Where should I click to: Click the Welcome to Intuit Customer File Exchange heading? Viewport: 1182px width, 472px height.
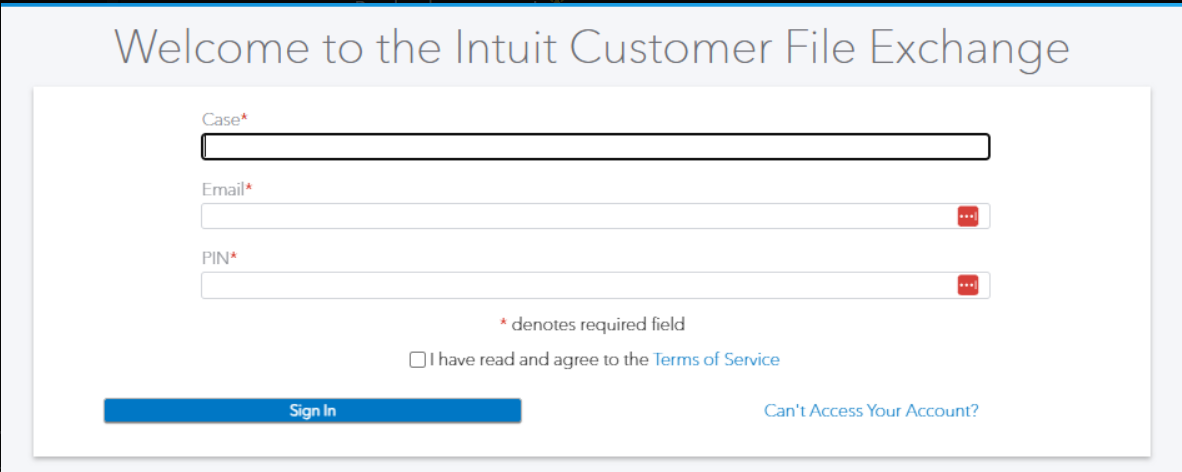[591, 47]
